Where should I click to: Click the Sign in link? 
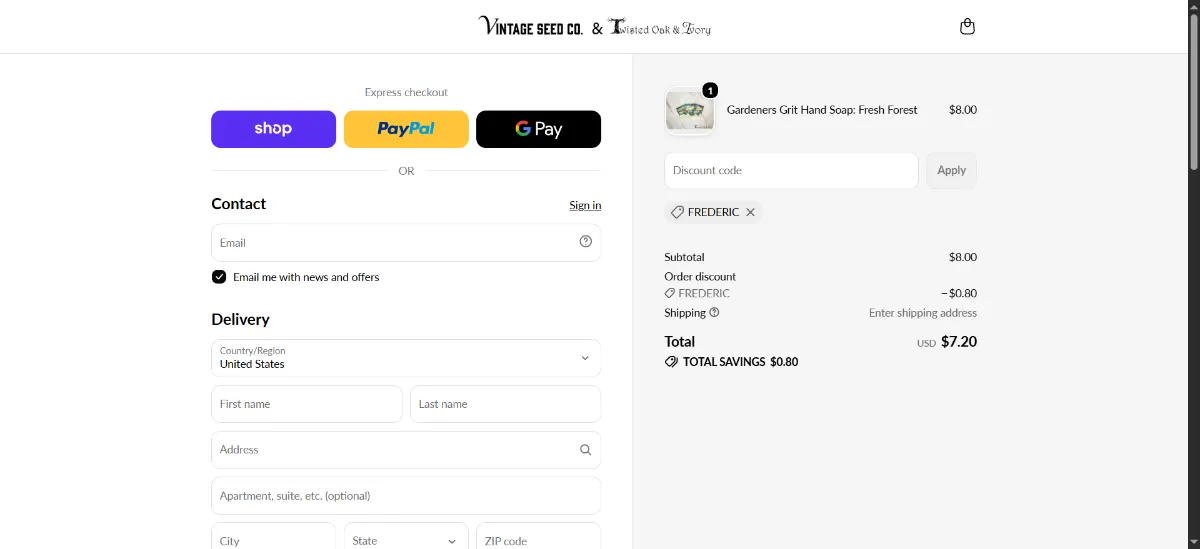(585, 205)
